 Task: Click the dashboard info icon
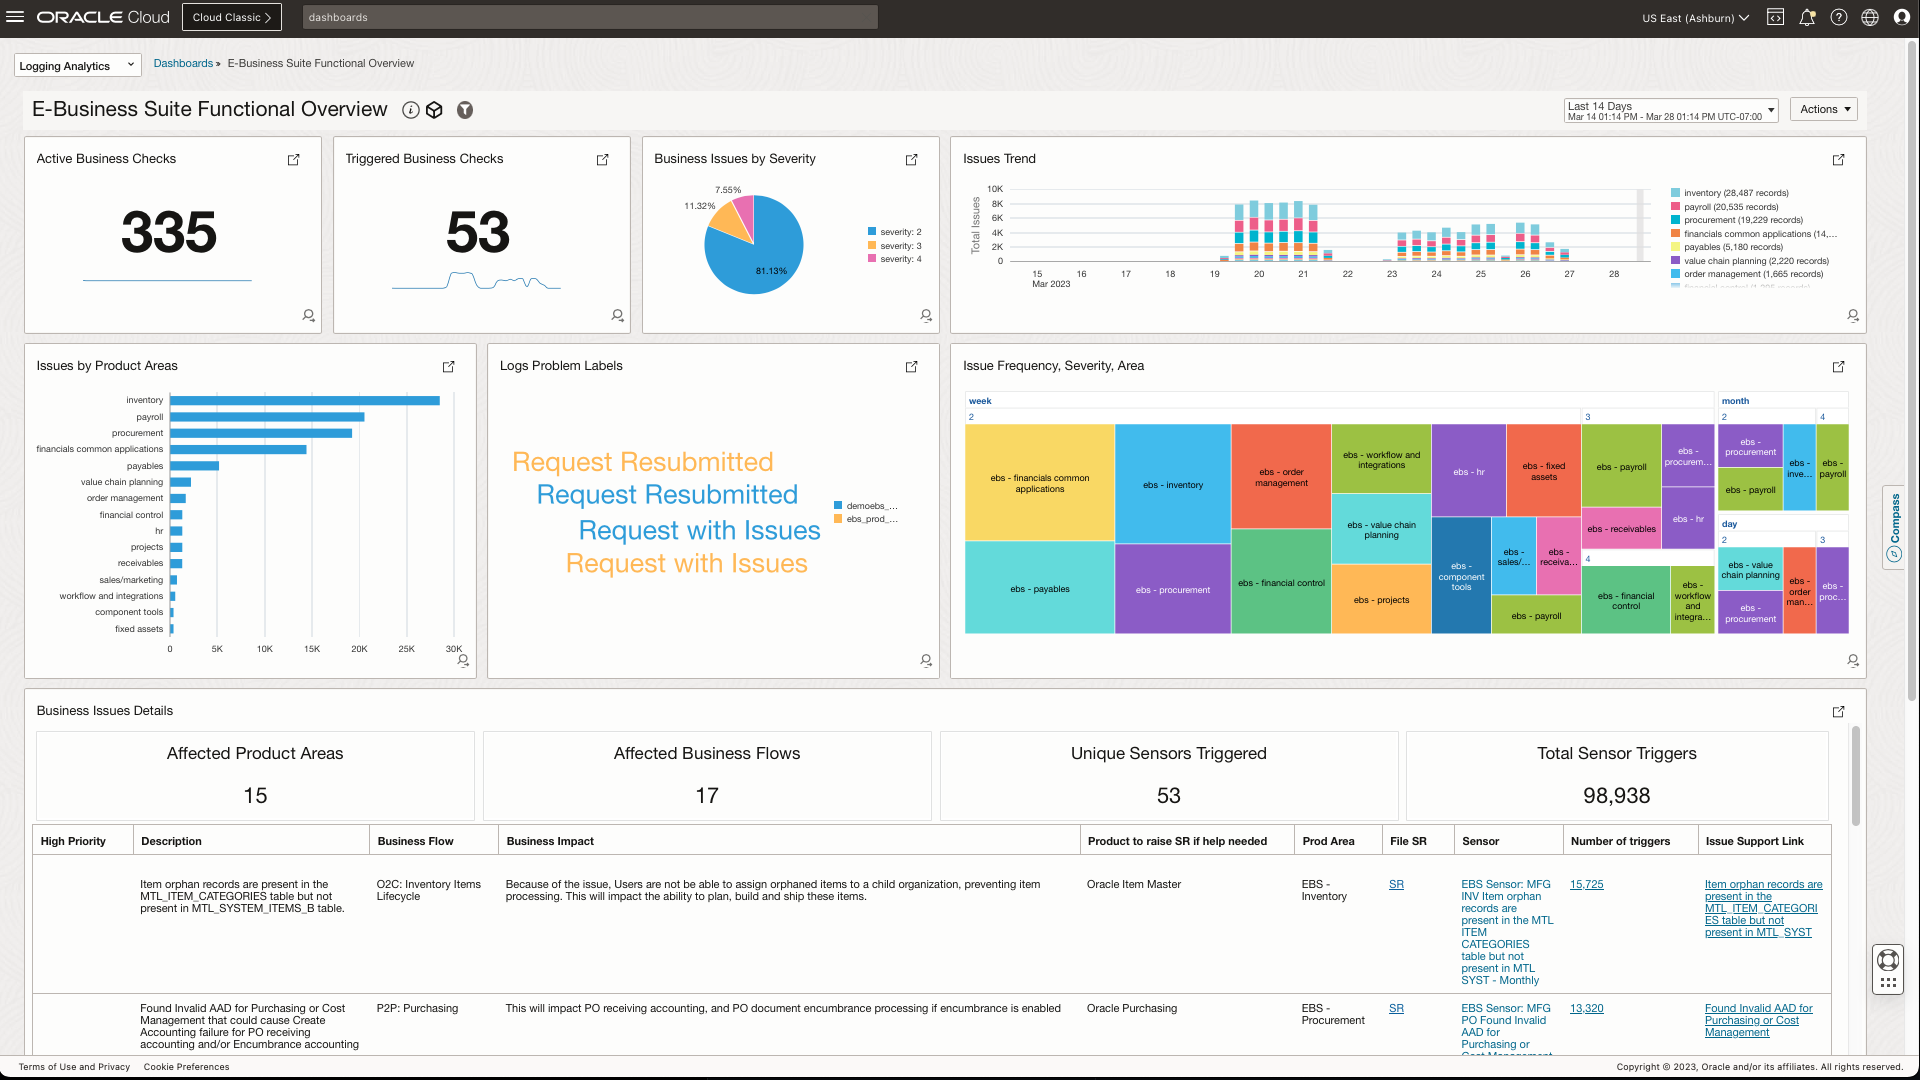coord(410,110)
